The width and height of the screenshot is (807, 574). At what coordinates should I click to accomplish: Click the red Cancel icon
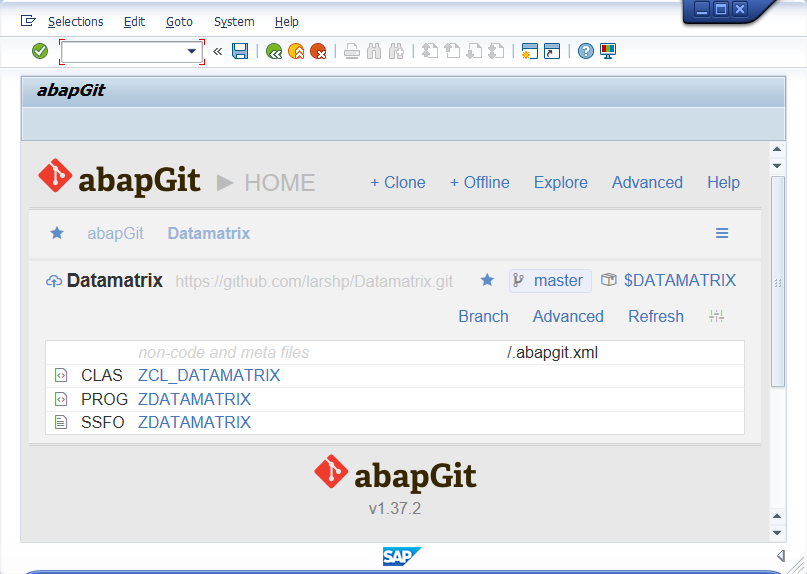(x=318, y=51)
